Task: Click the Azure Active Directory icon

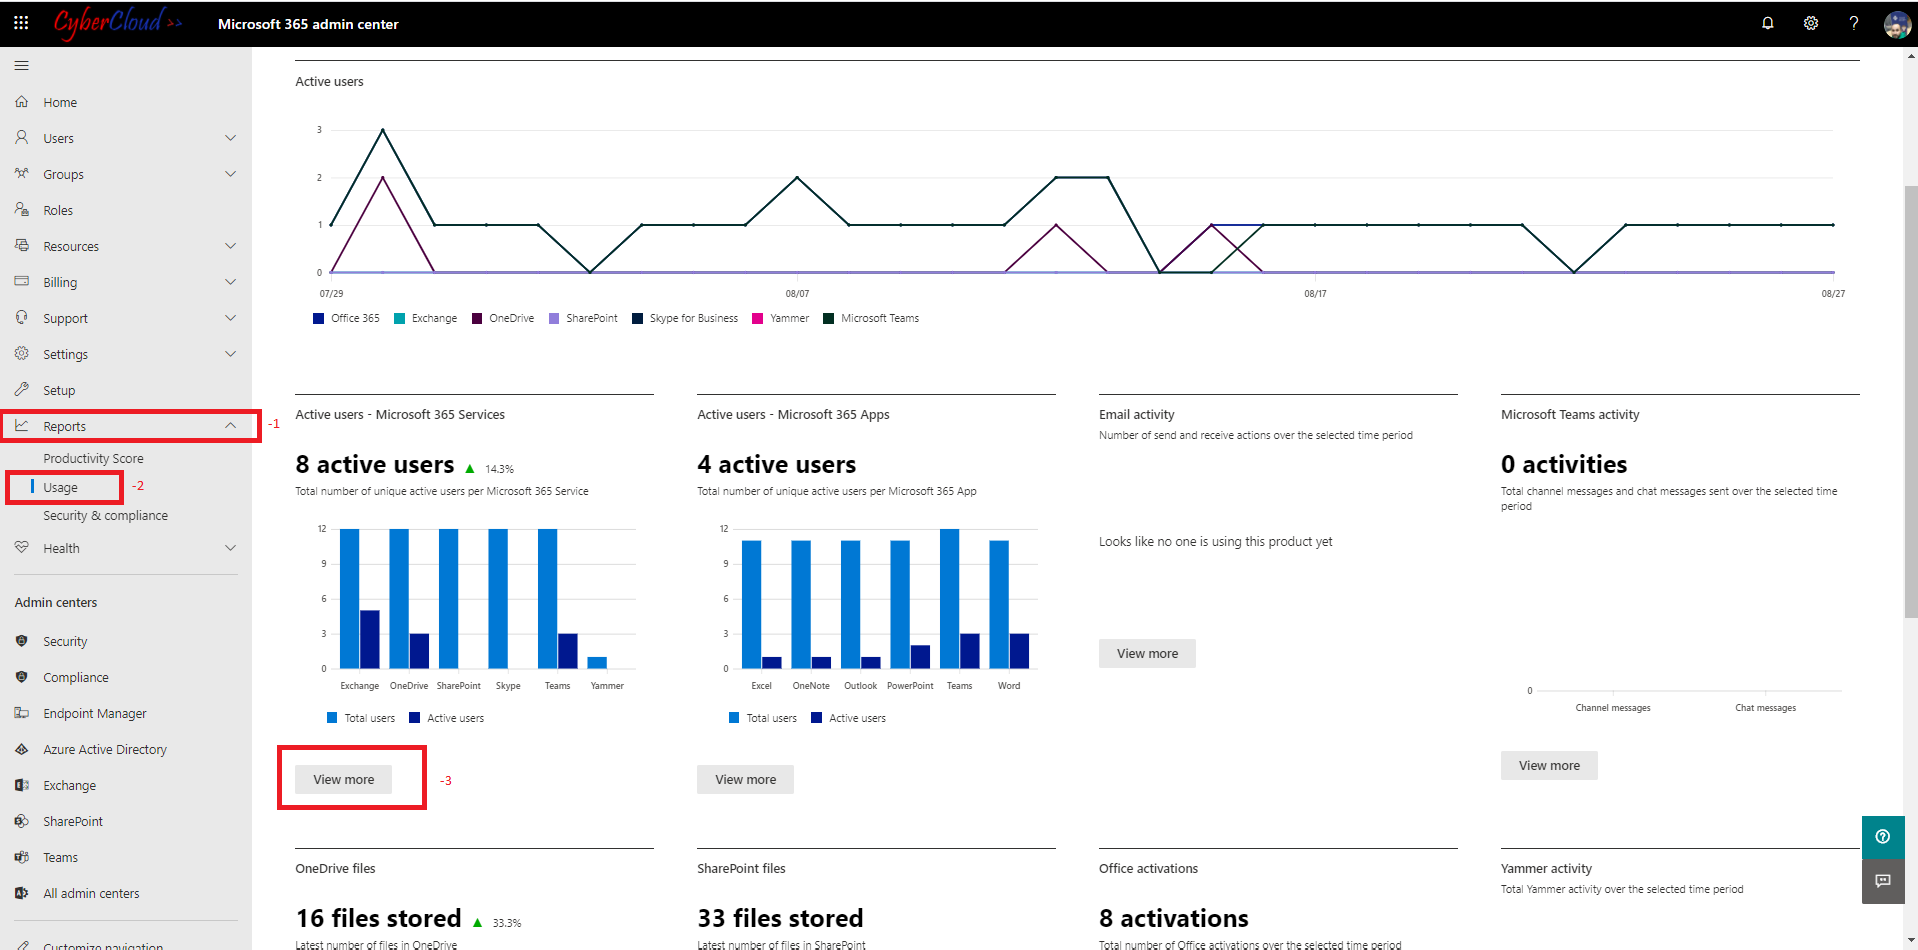Action: (x=22, y=749)
